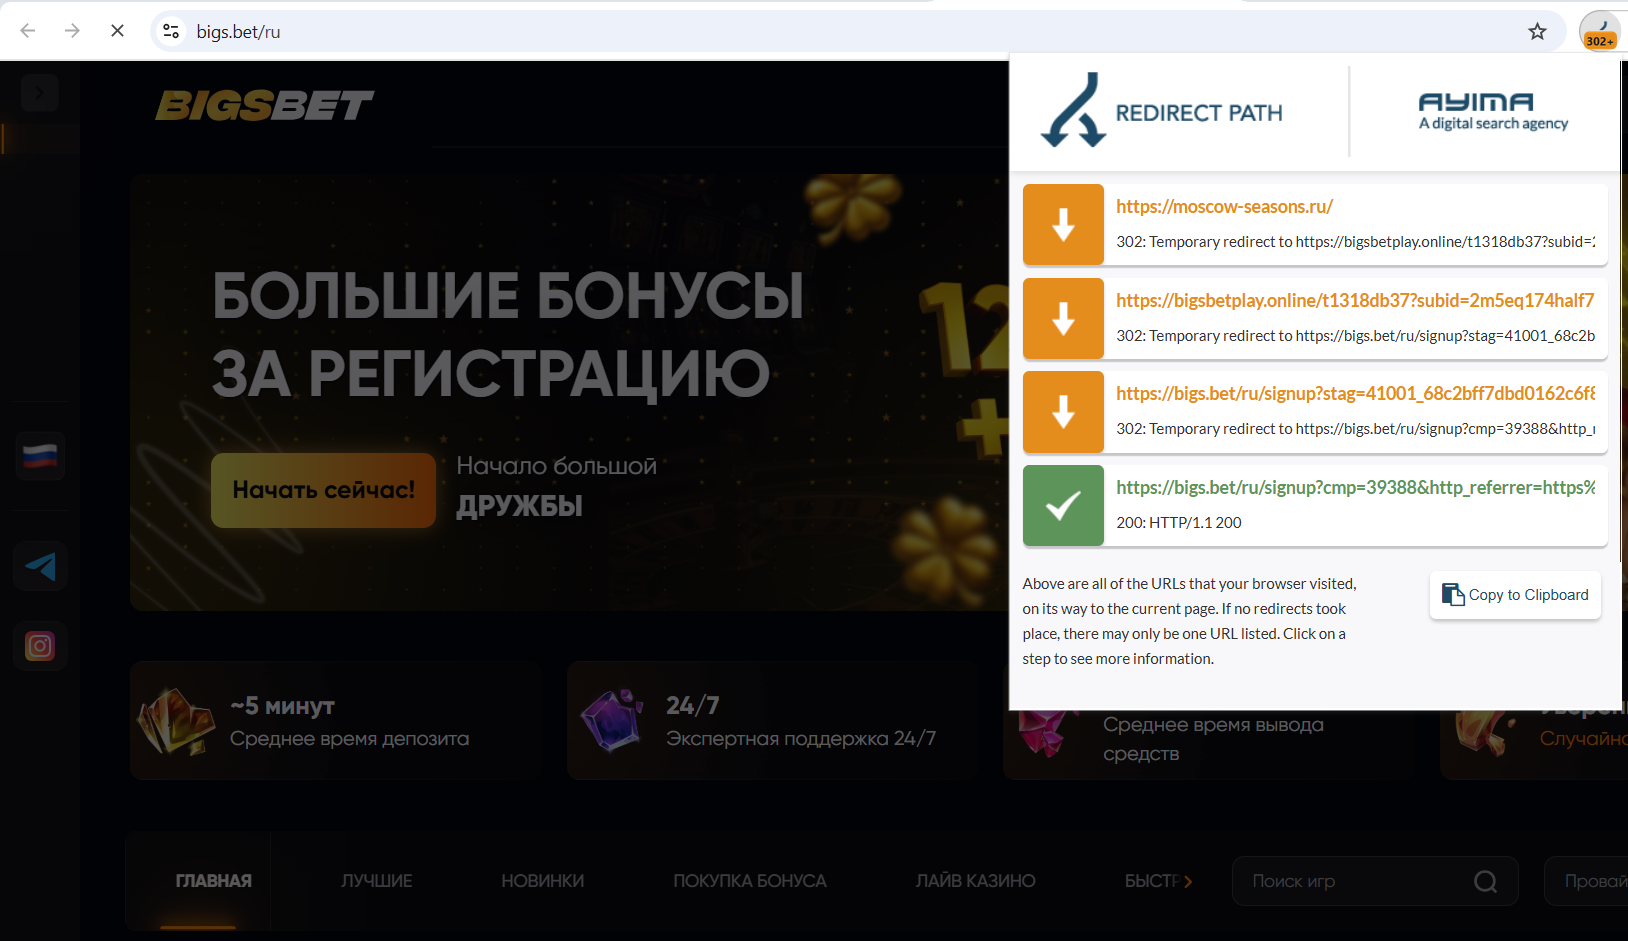Click the Redirect Path logo in popup
The image size is (1628, 941).
[1162, 111]
